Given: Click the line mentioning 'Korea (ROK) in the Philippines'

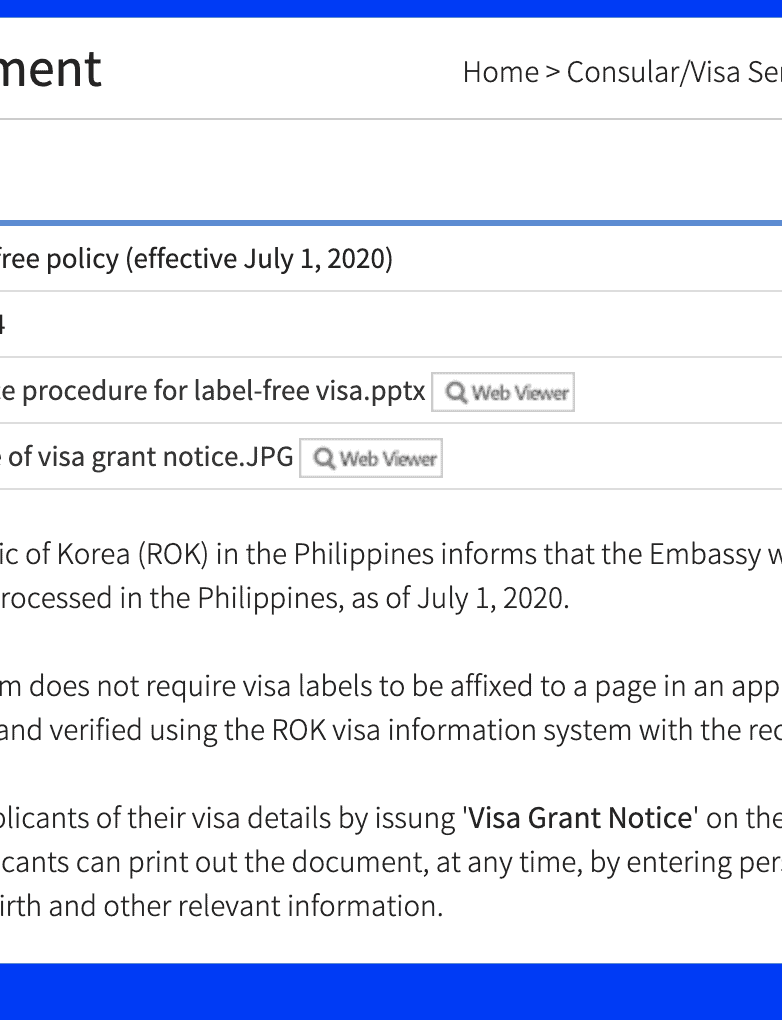Looking at the screenshot, I should coord(390,554).
